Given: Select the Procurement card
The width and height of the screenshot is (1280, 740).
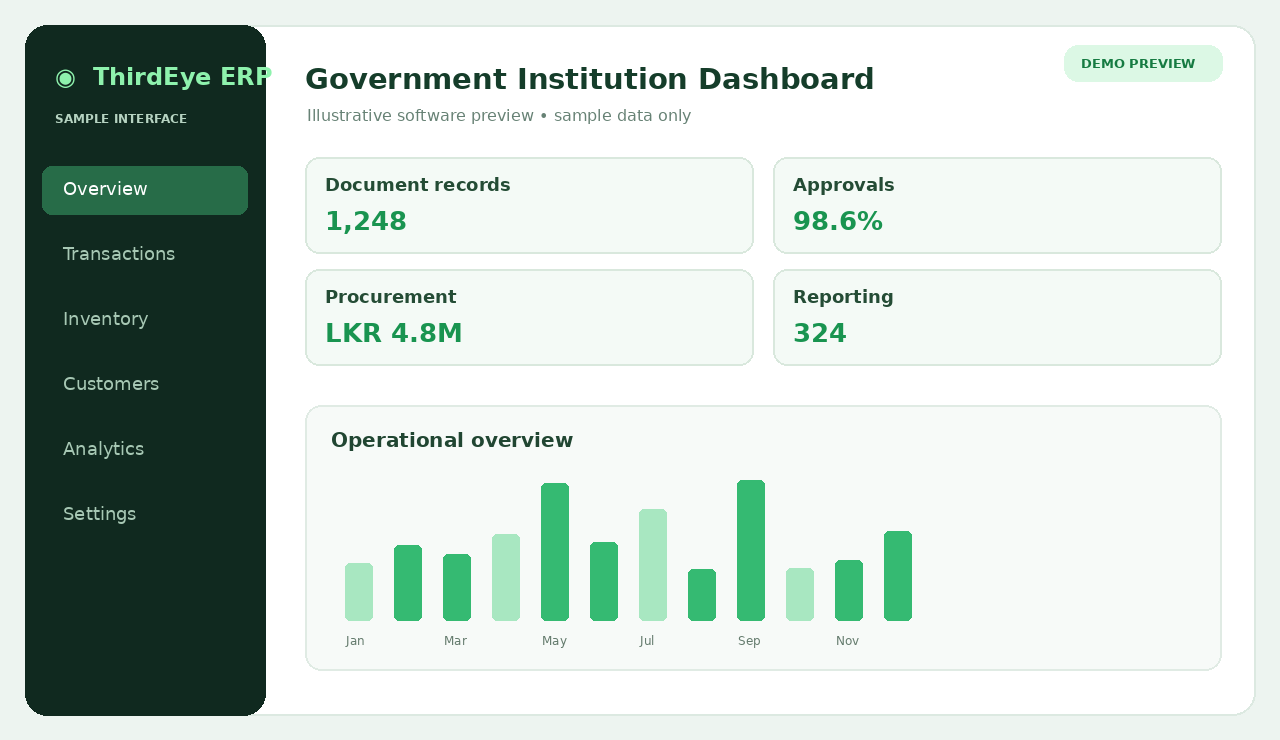Looking at the screenshot, I should point(529,317).
